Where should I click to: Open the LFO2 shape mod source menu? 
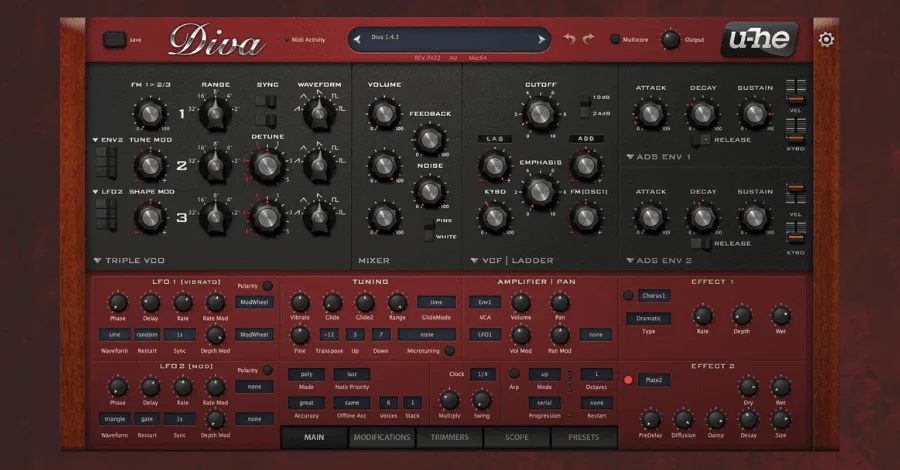(x=107, y=192)
